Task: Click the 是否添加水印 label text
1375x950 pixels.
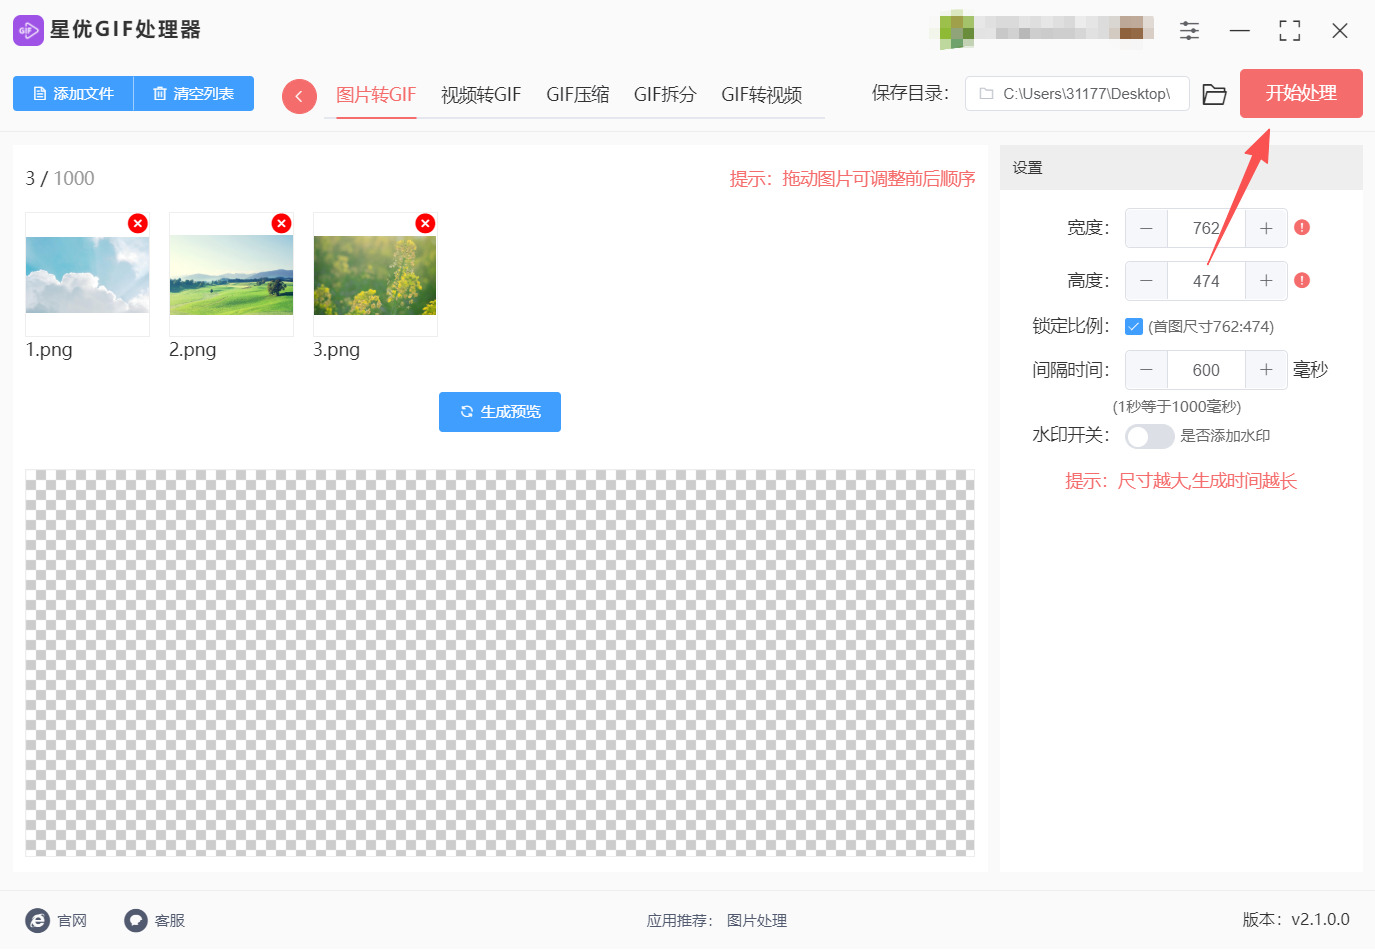Action: (x=1225, y=436)
